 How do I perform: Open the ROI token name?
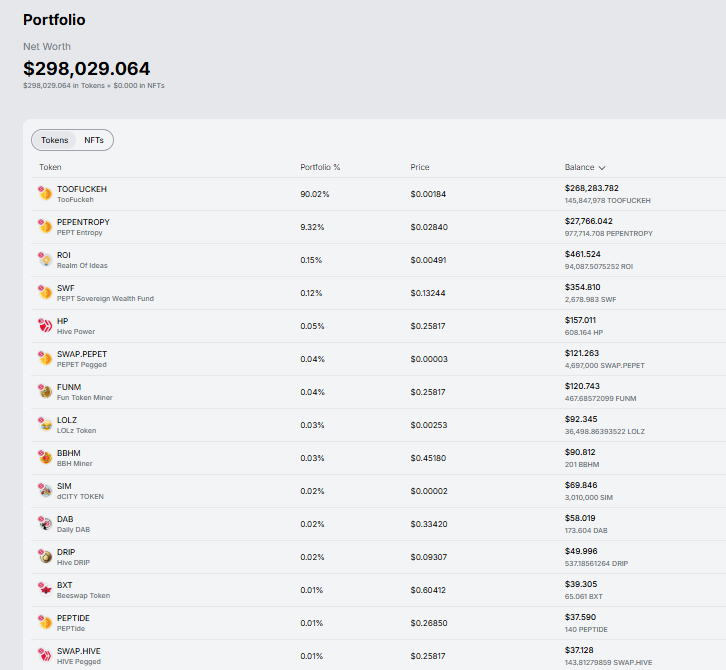click(63, 255)
